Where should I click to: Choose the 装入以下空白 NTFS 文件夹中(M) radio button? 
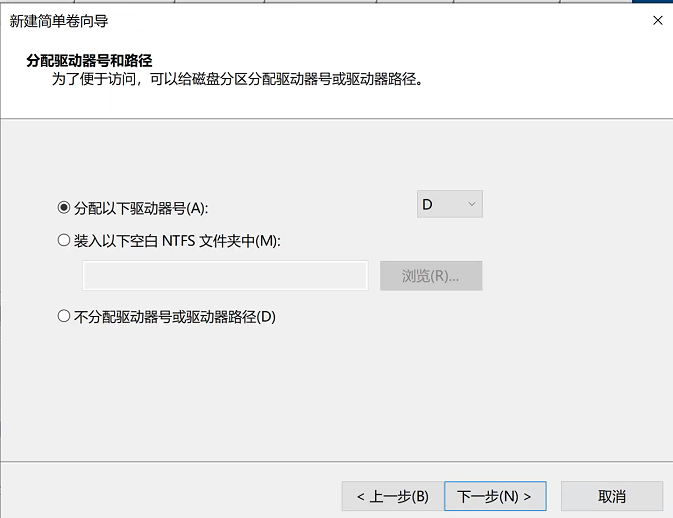[65, 241]
